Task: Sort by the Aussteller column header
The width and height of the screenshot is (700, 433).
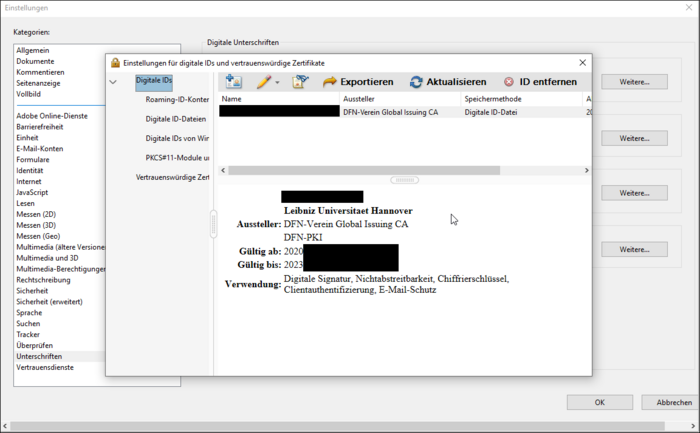Action: pyautogui.click(x=400, y=99)
